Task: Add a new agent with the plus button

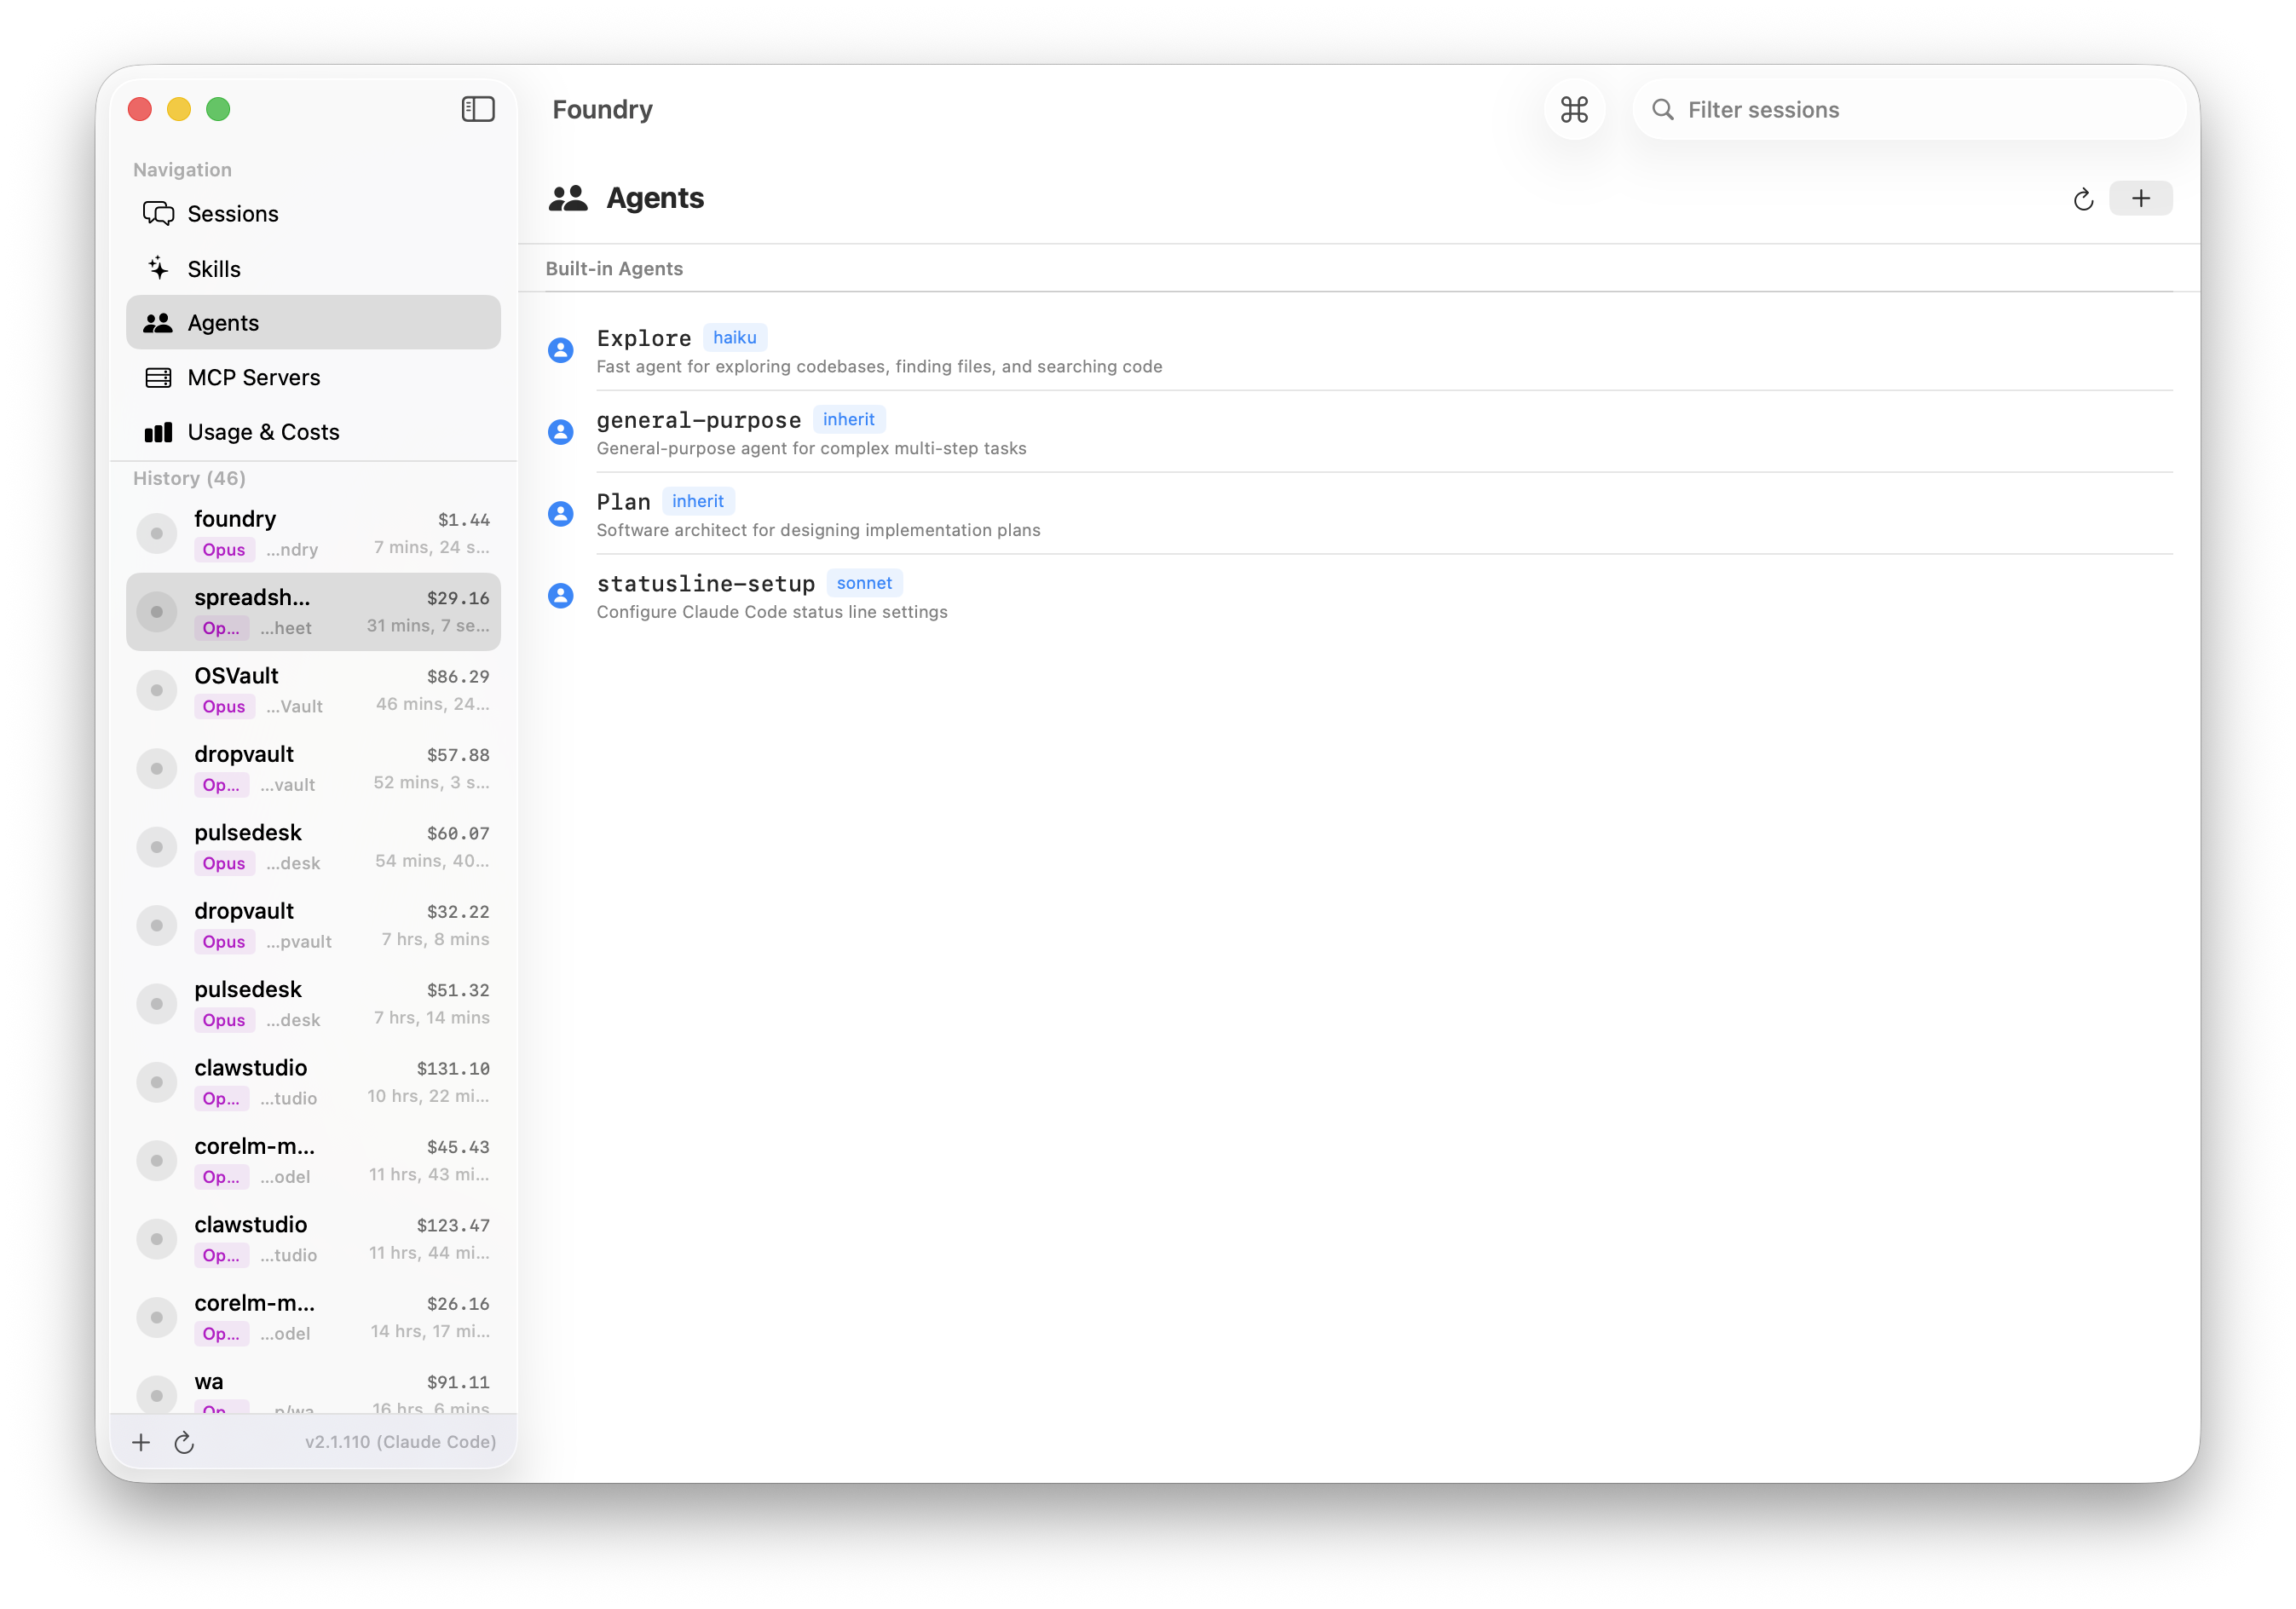Action: coord(2140,198)
